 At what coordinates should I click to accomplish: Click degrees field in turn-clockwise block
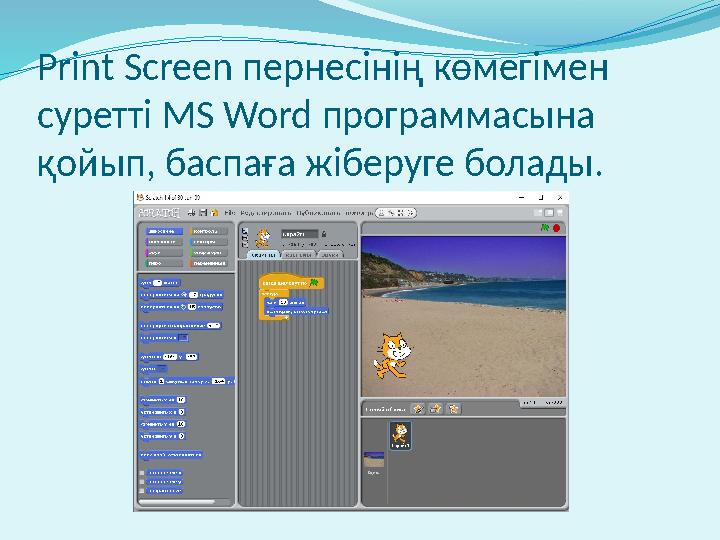[194, 295]
